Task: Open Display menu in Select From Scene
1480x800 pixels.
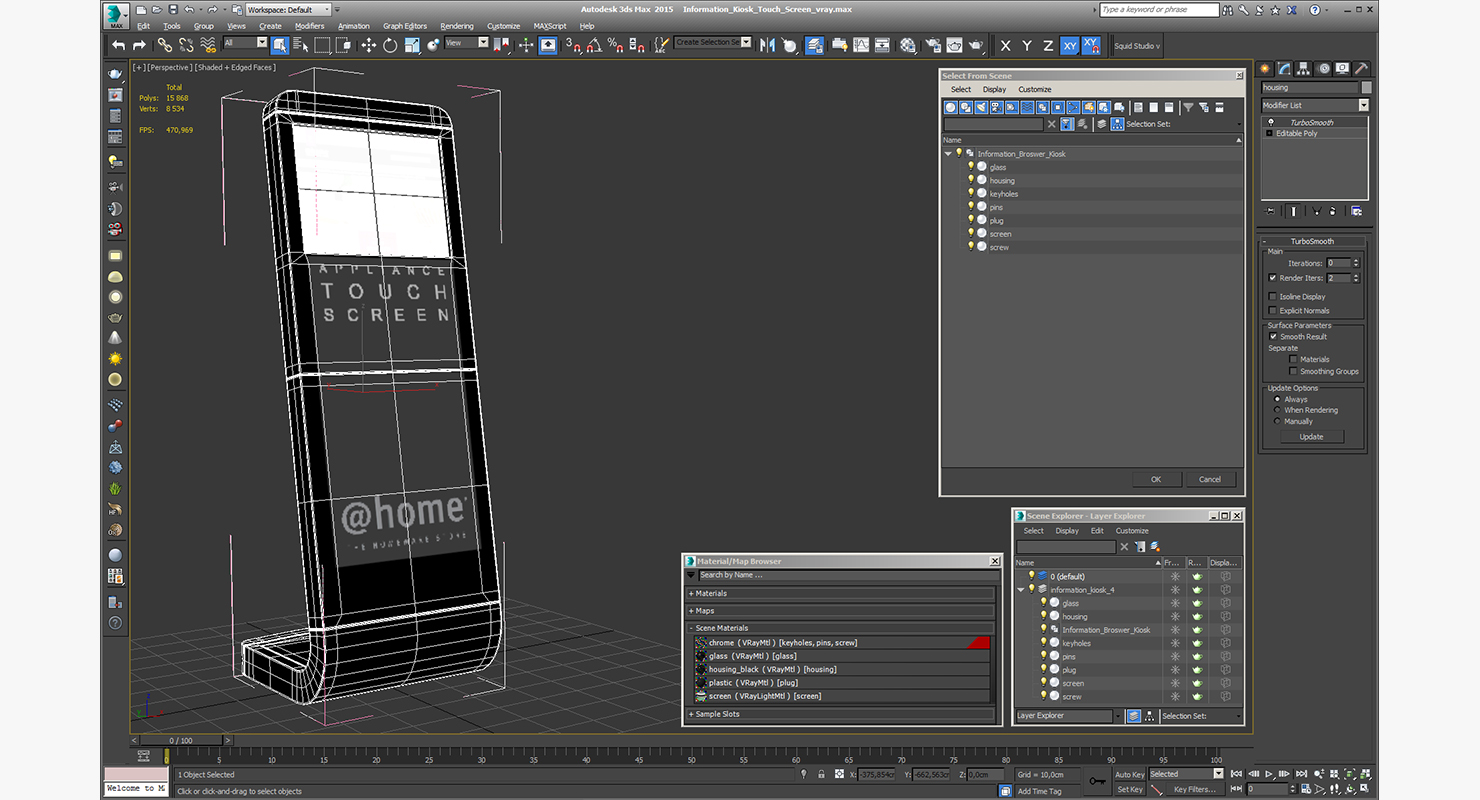Action: click(x=994, y=89)
